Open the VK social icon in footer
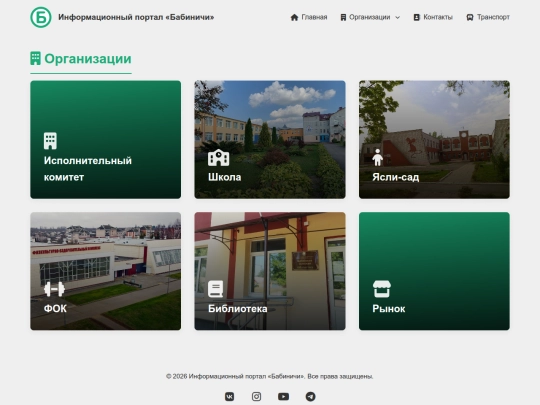 click(230, 397)
